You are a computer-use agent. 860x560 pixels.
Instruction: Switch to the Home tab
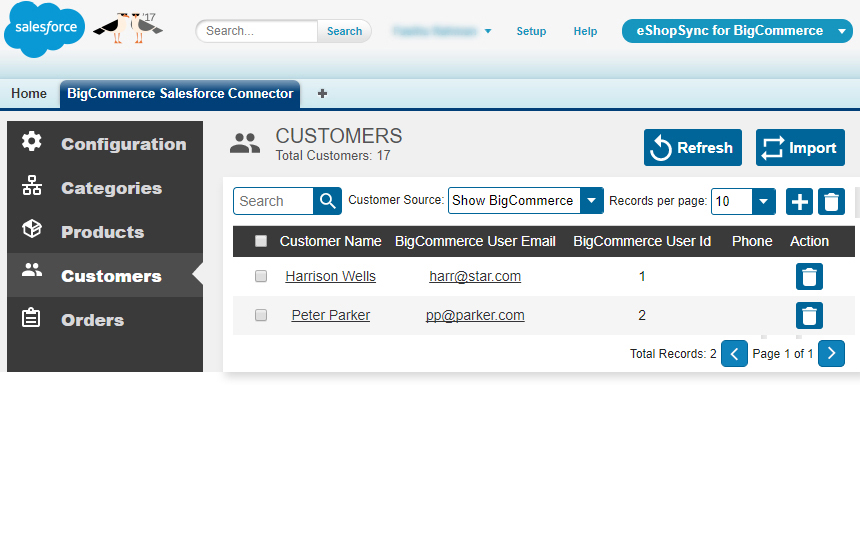pyautogui.click(x=29, y=93)
